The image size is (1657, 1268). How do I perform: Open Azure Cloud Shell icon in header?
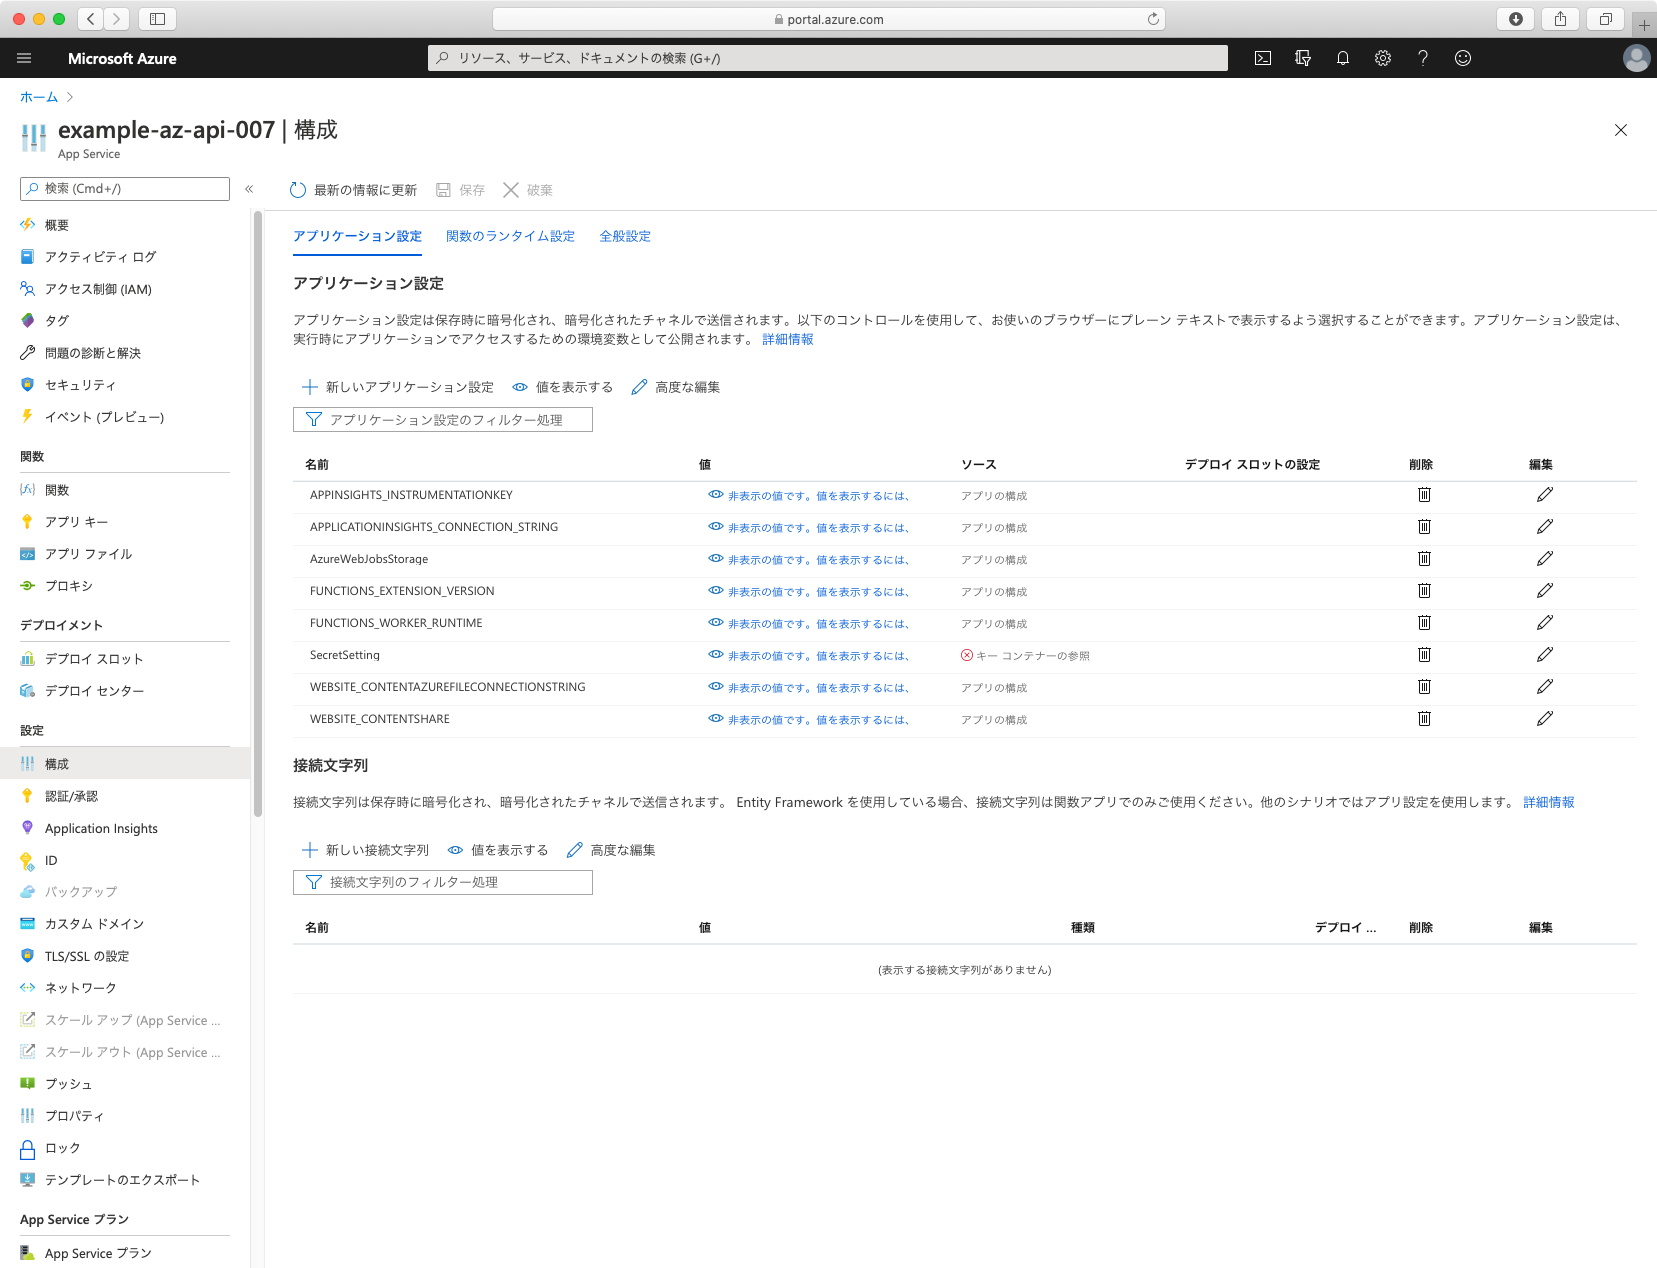[x=1263, y=58]
